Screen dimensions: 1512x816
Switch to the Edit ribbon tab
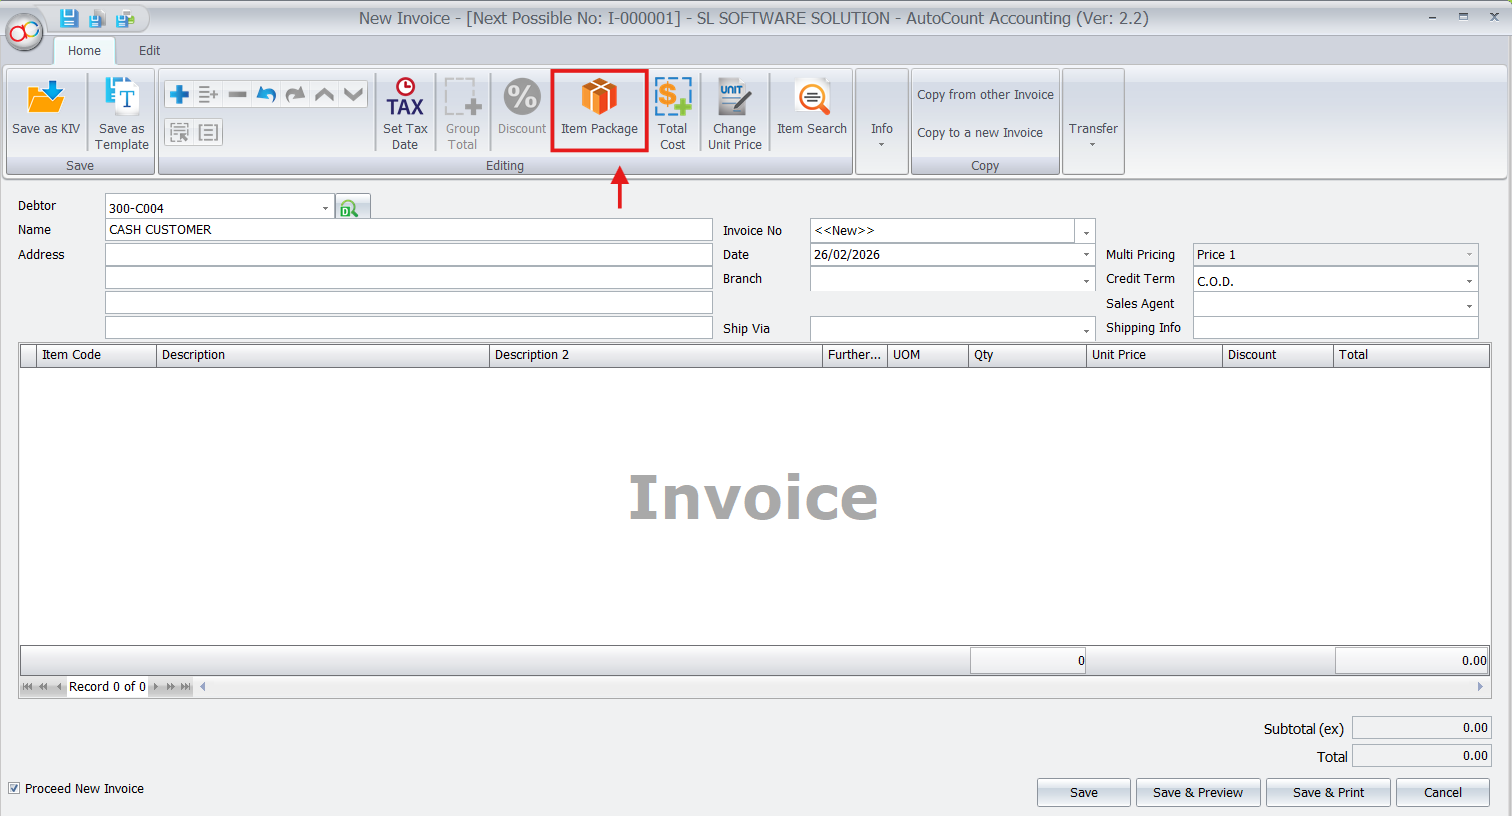(x=149, y=51)
